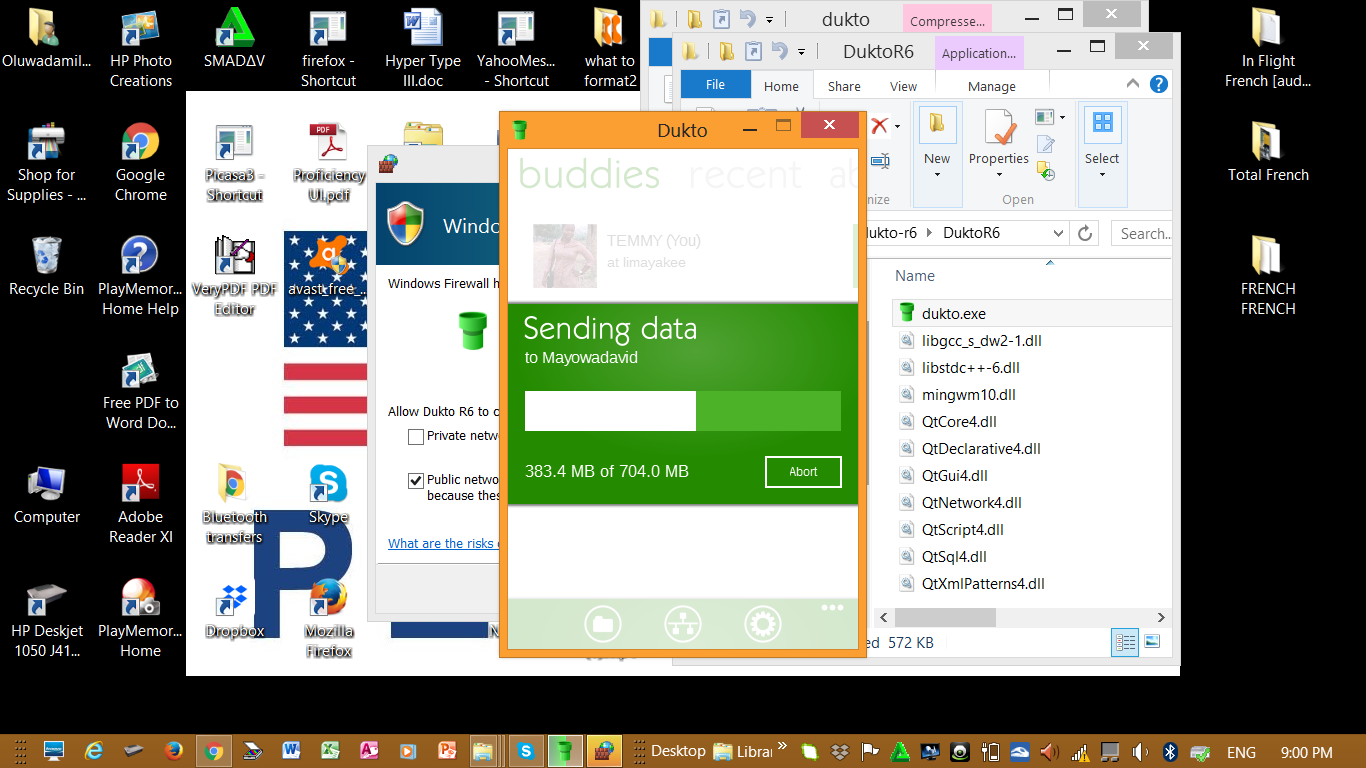Screen dimensions: 1366x768
Task: Click the Sending data progress bar in Dukto
Action: 683,411
